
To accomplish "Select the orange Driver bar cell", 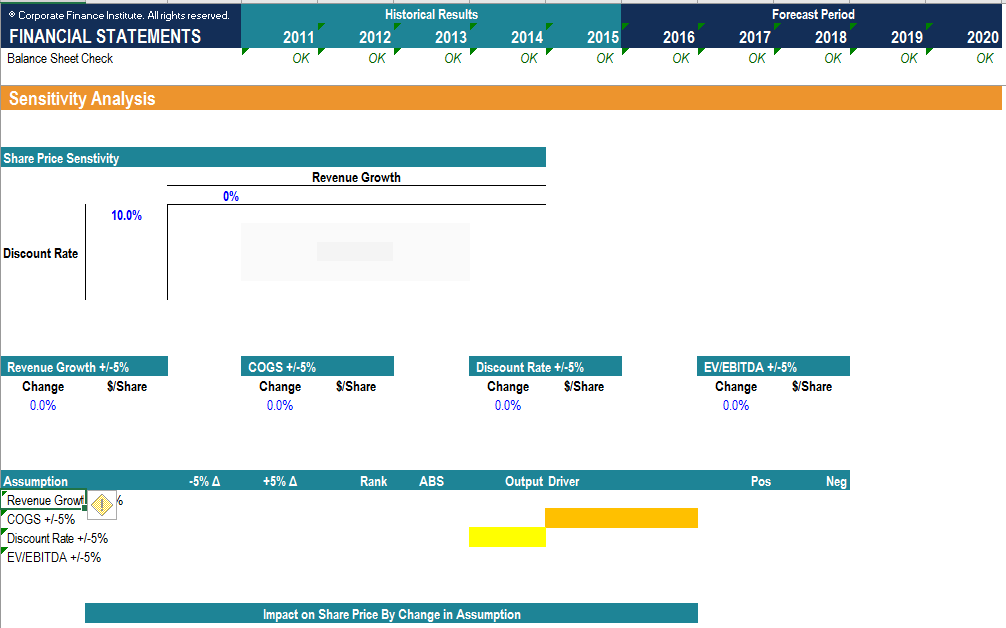I will [x=620, y=518].
